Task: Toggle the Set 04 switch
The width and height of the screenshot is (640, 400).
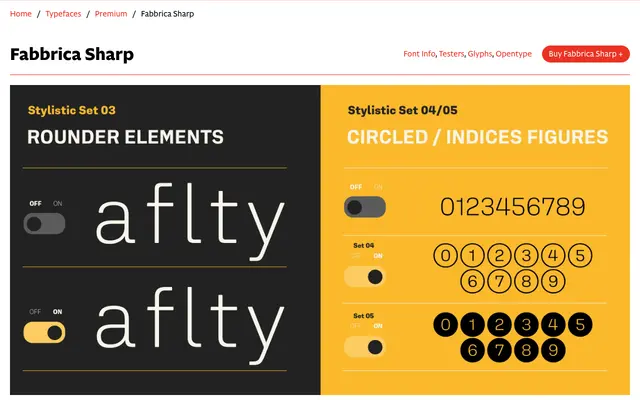Action: [365, 277]
